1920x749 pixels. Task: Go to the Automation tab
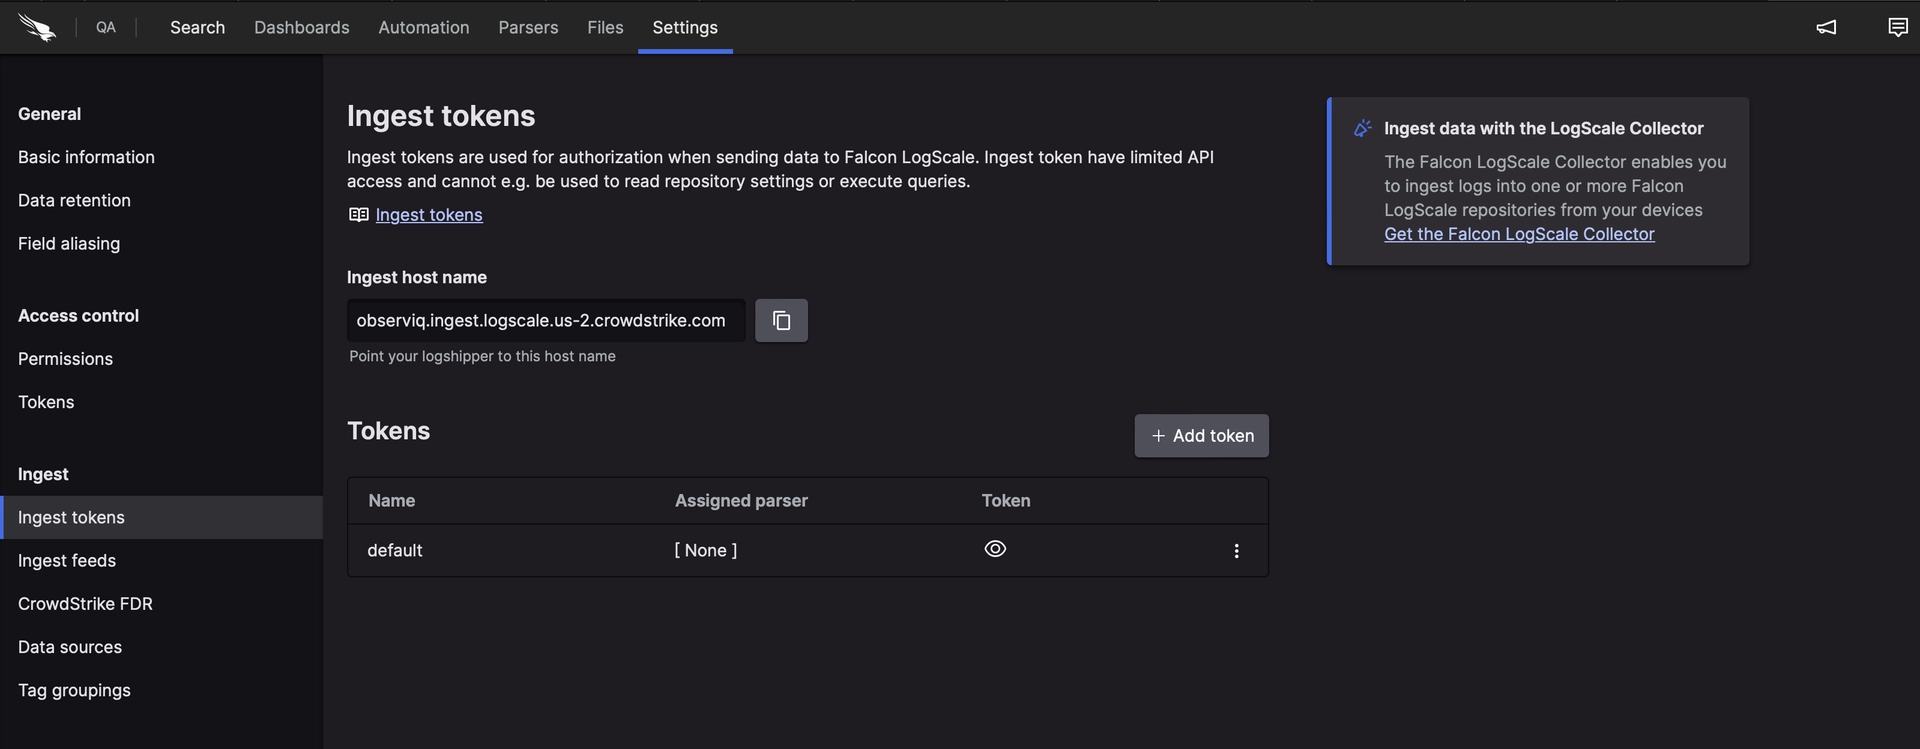424,27
